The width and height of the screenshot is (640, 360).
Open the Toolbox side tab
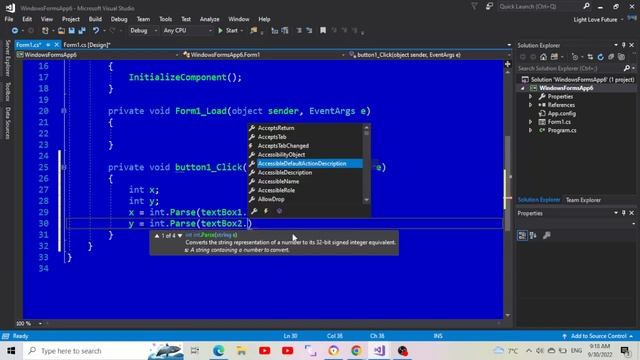point(7,91)
